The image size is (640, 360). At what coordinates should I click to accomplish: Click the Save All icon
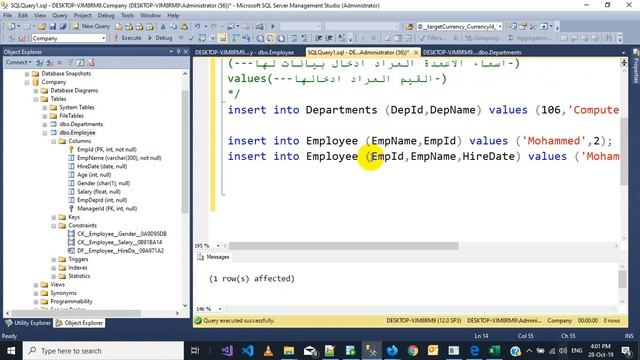point(63,26)
